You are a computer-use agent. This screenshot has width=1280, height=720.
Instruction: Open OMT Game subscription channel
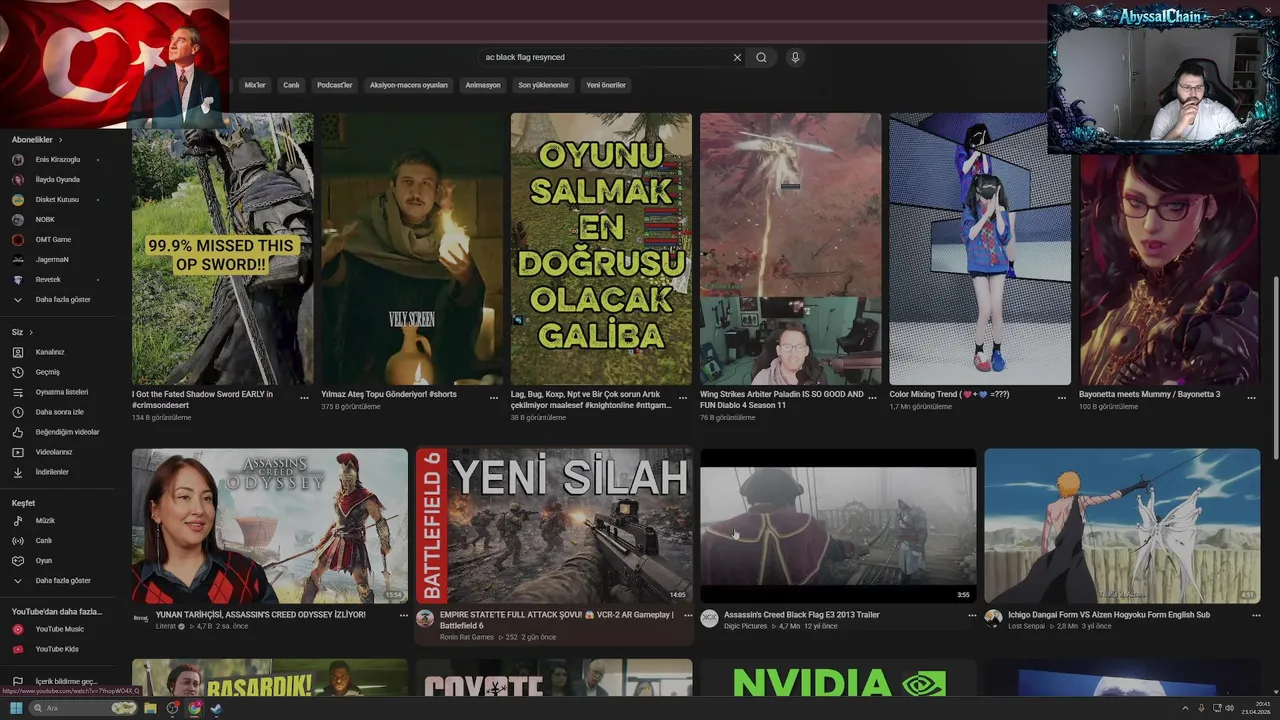click(53, 240)
